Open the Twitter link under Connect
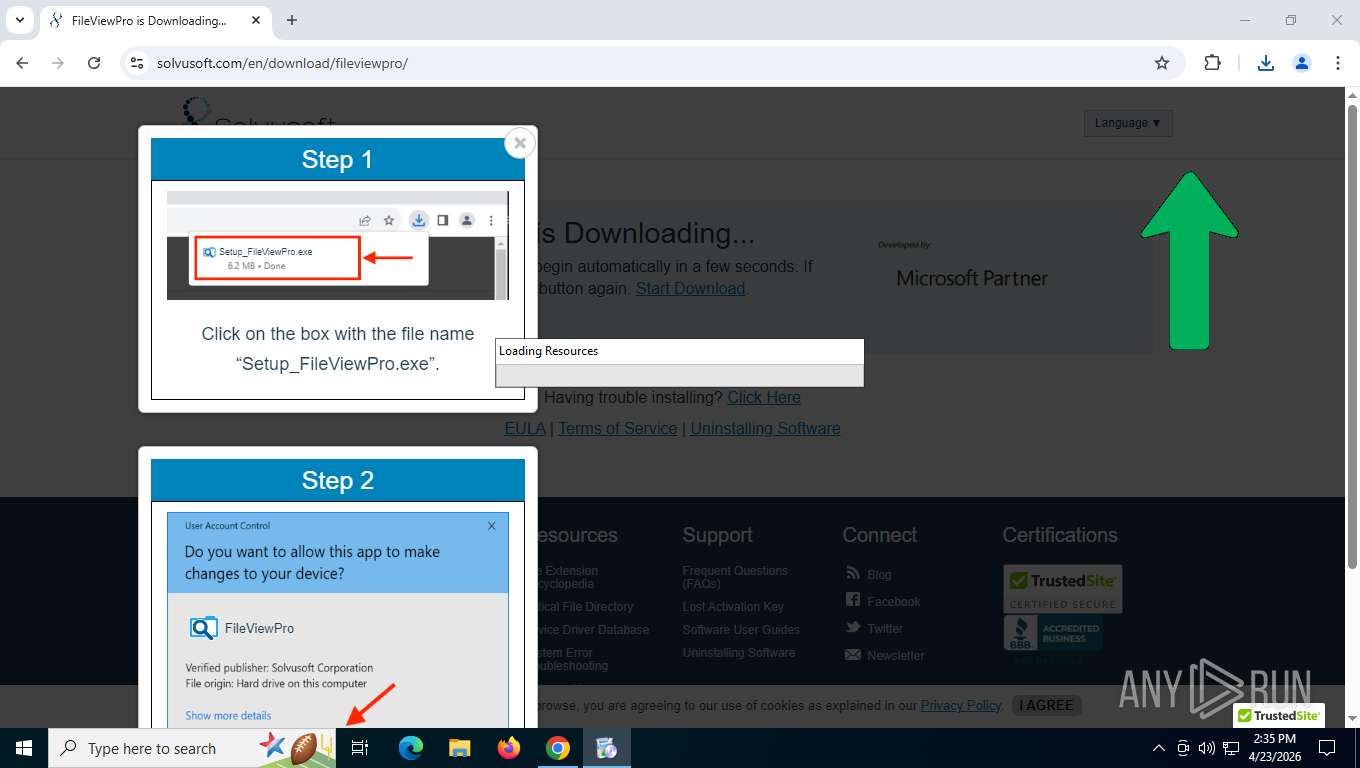The width and height of the screenshot is (1360, 768). click(x=885, y=629)
